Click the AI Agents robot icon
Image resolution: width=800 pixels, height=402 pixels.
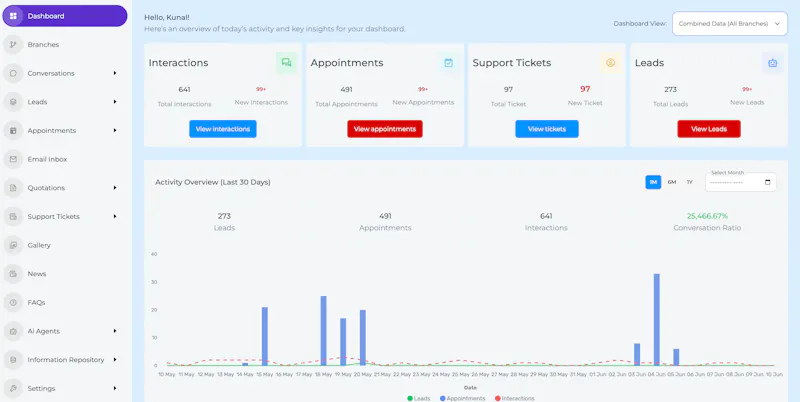13,331
